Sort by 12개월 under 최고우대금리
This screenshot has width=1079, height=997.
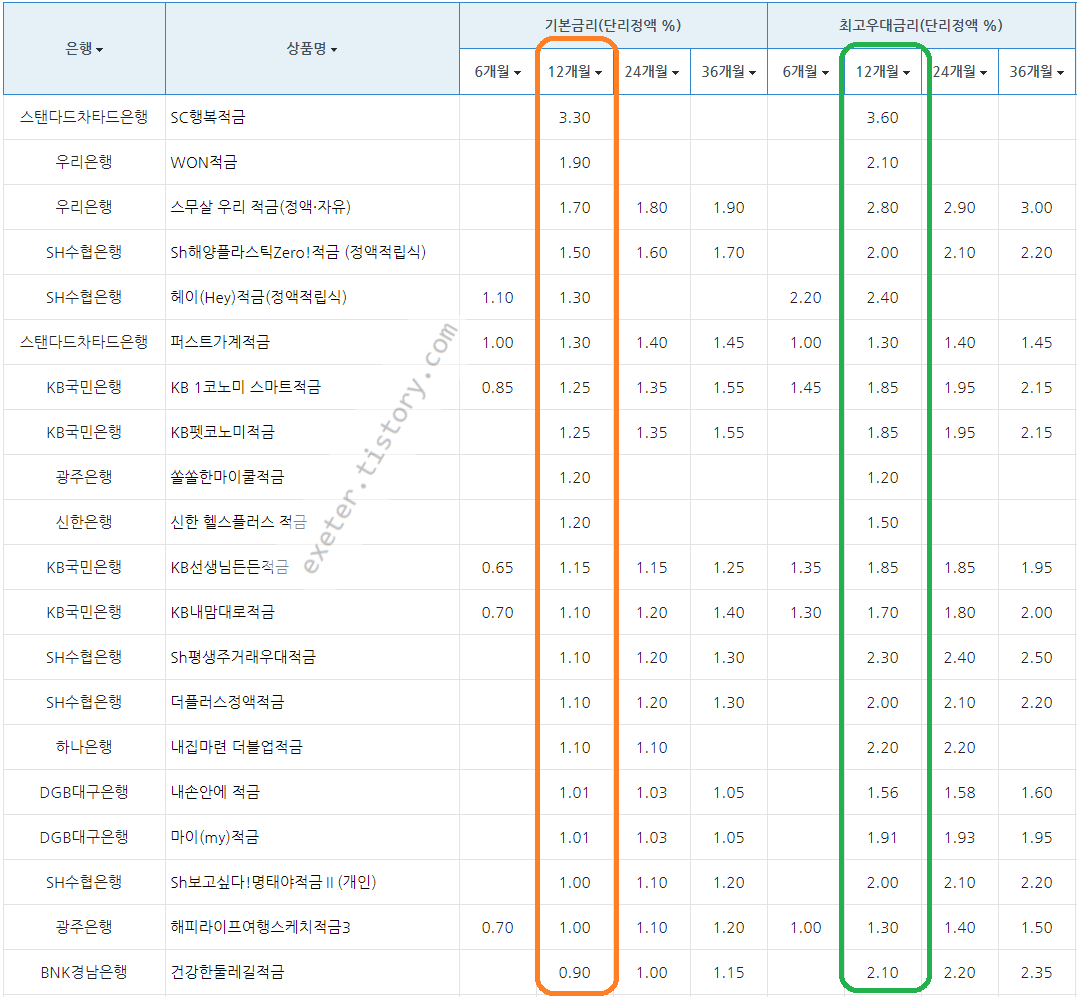point(883,72)
